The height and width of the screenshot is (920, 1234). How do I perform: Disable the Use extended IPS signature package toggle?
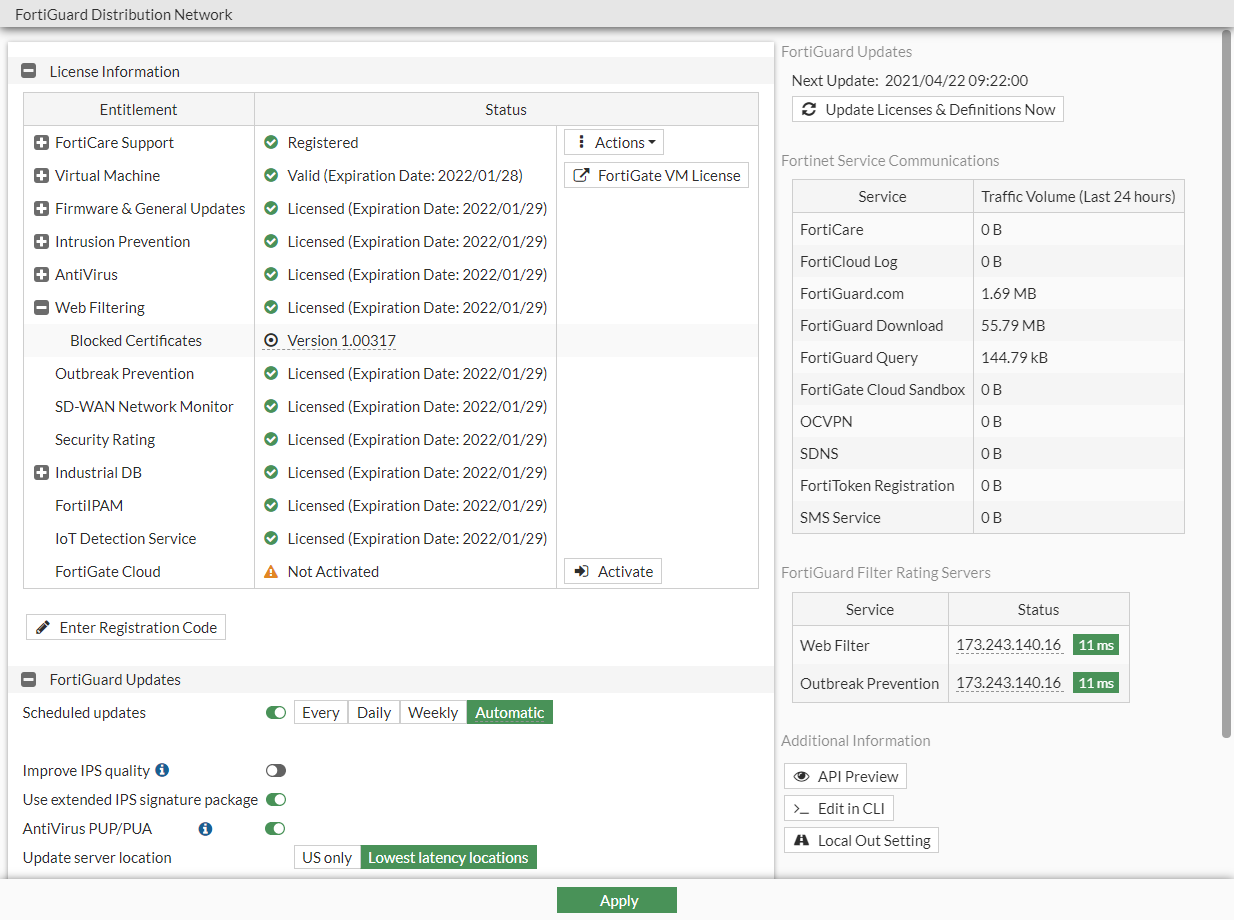click(276, 799)
